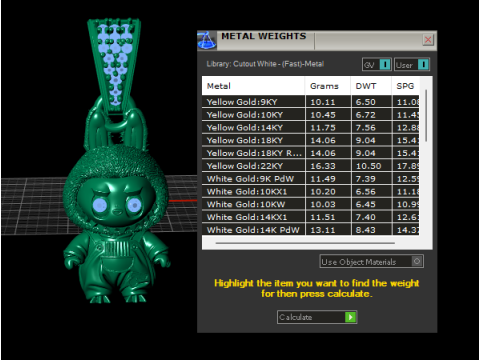Viewport: 480px width, 360px height.
Task: Select Yellow Gold:18KY row
Action: click(x=311, y=140)
